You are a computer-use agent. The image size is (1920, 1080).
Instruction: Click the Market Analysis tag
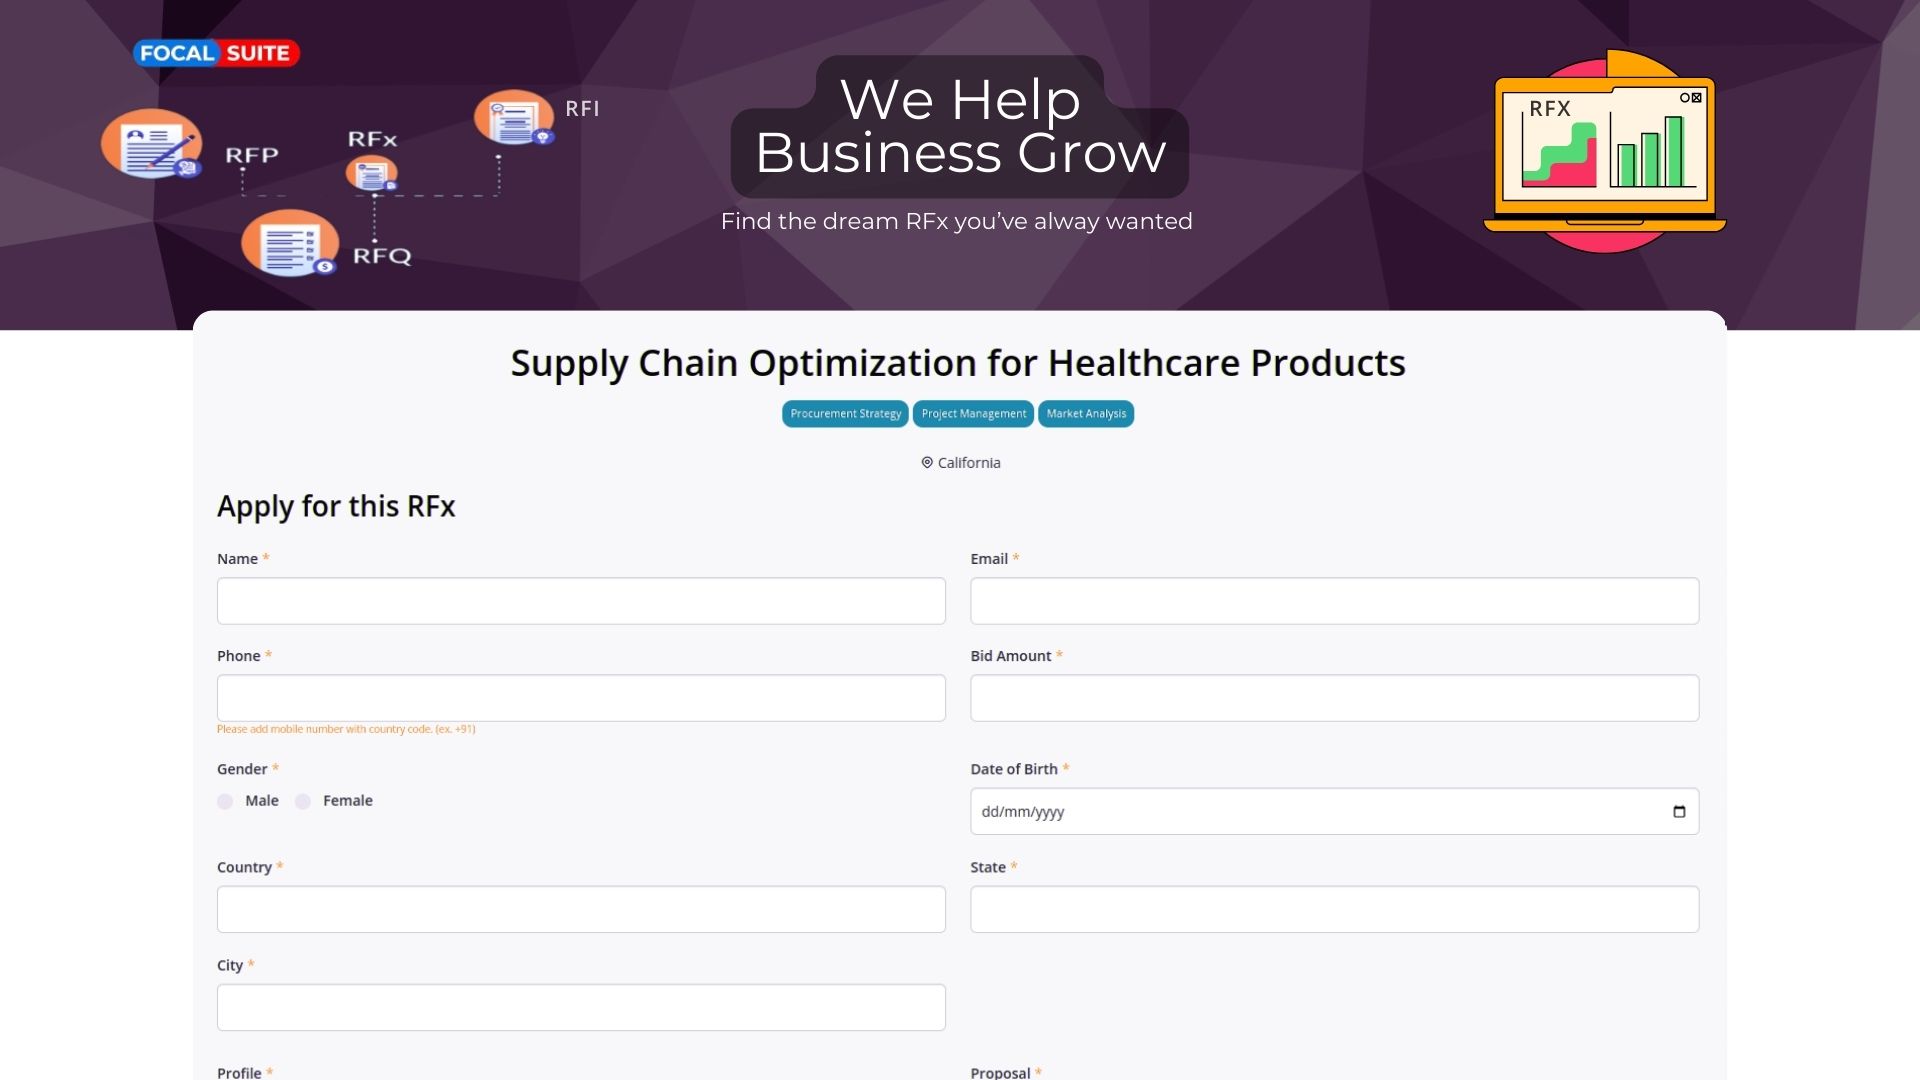pos(1086,414)
